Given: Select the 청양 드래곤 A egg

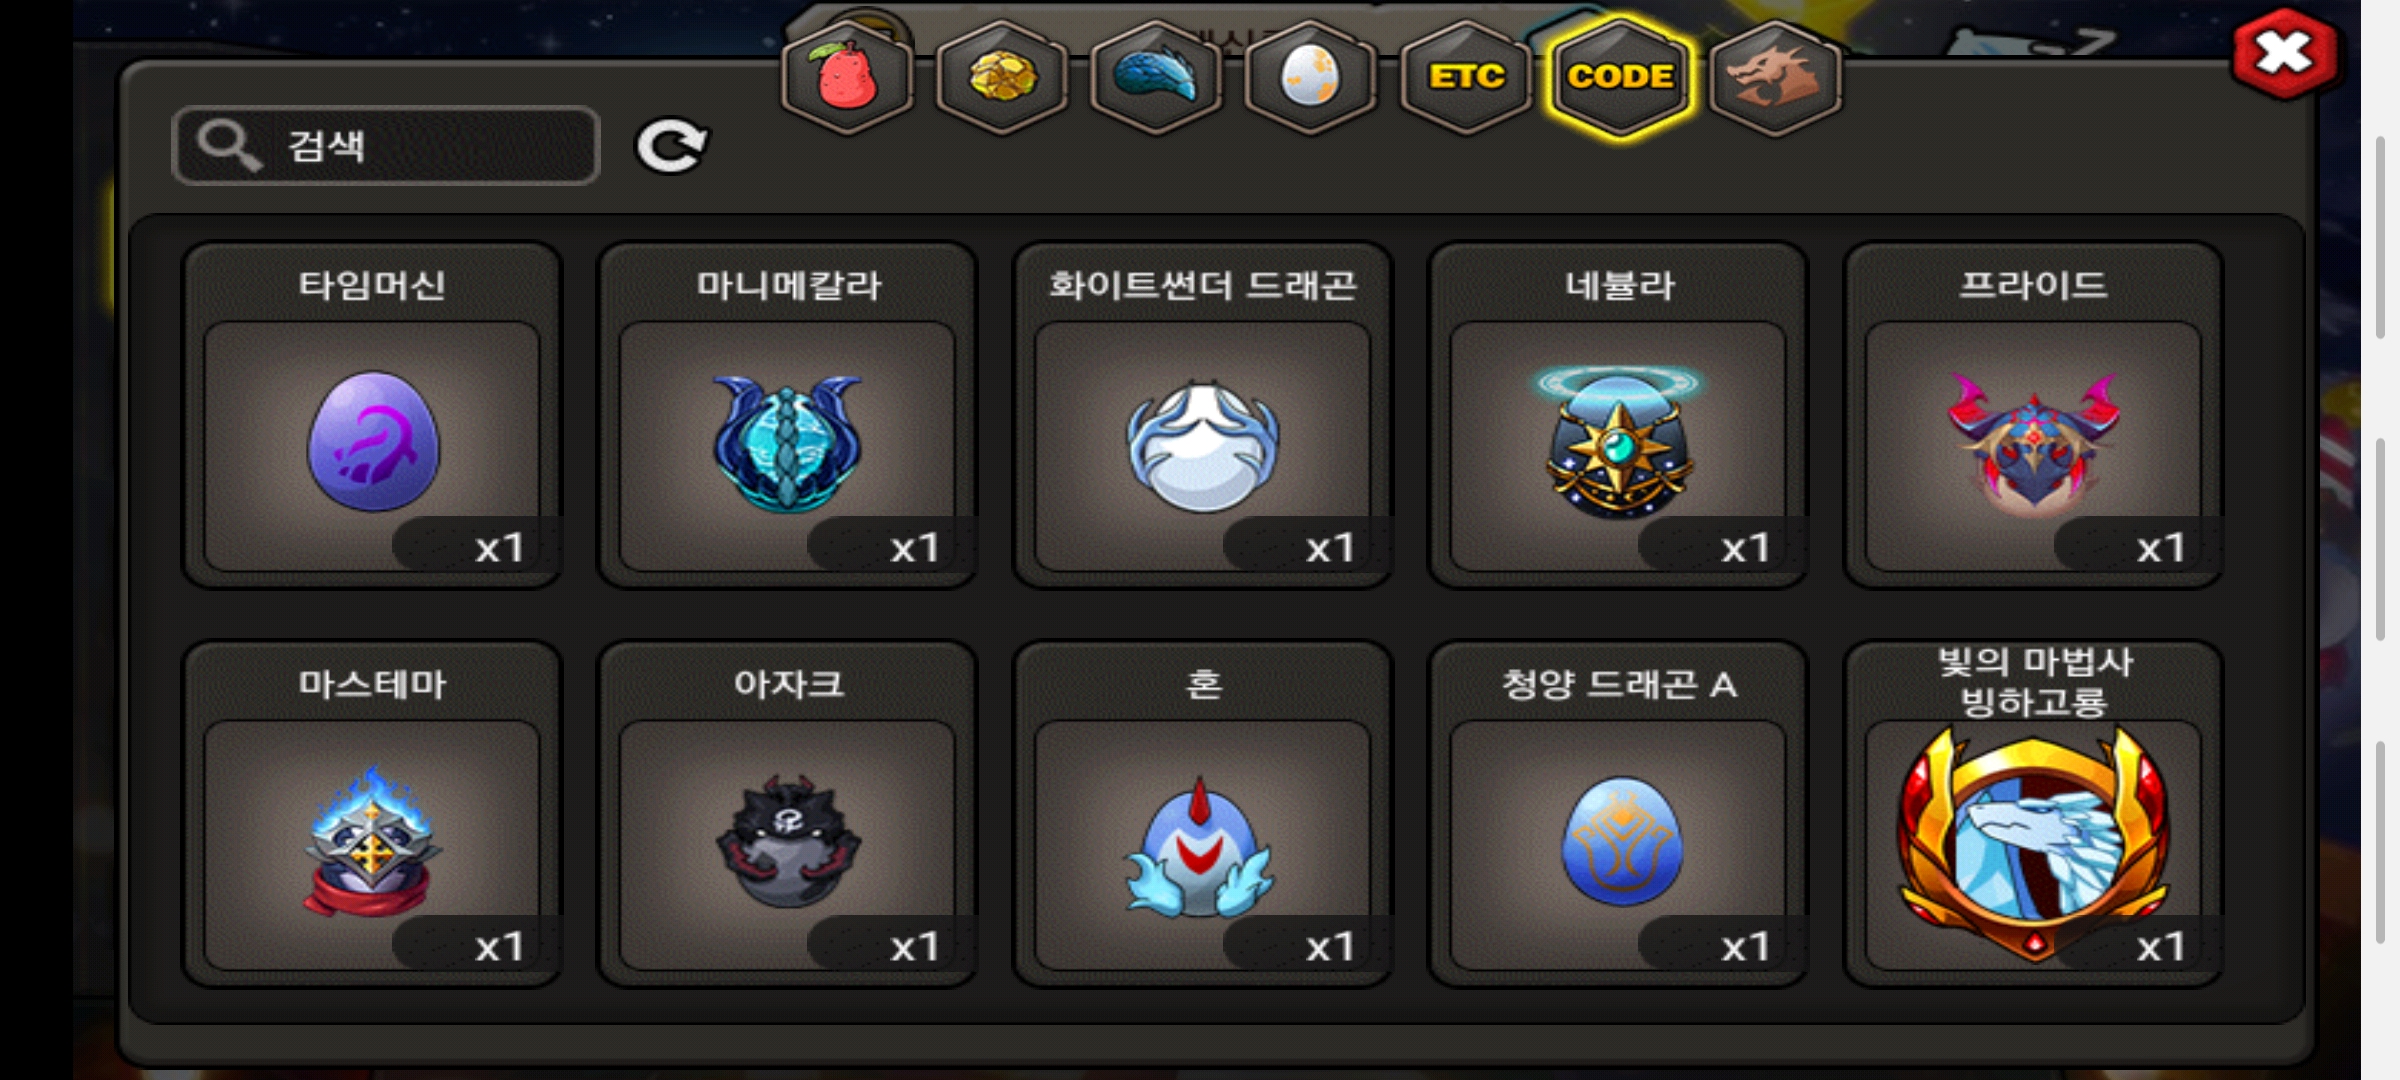Looking at the screenshot, I should point(1618,814).
